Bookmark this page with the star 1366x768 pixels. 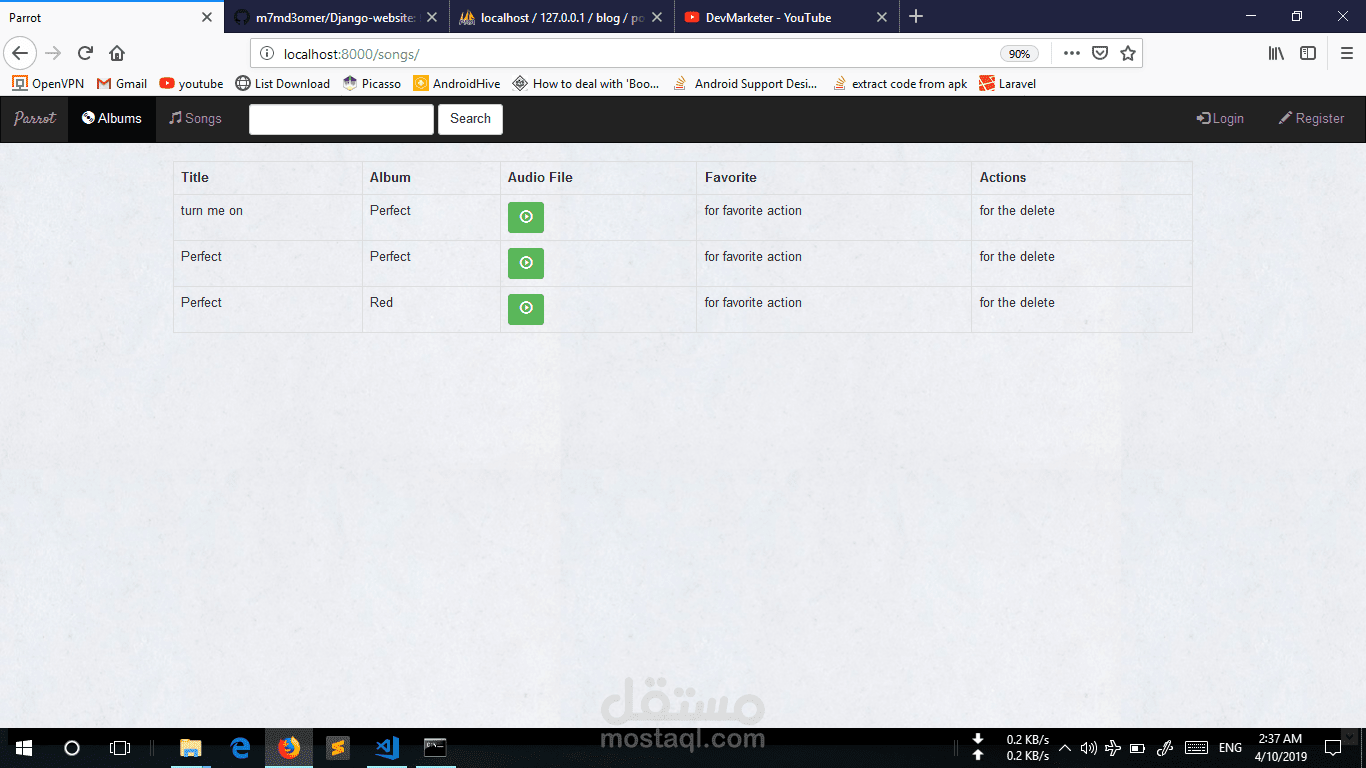tap(1128, 54)
